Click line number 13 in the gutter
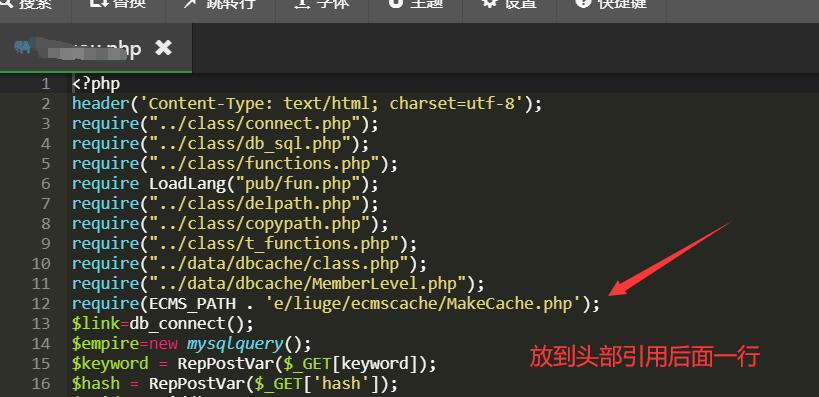The height and width of the screenshot is (397, 819). pos(41,323)
